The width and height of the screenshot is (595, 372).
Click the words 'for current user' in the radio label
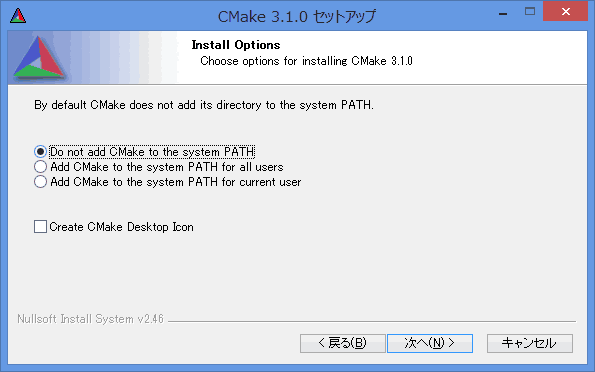(x=261, y=182)
